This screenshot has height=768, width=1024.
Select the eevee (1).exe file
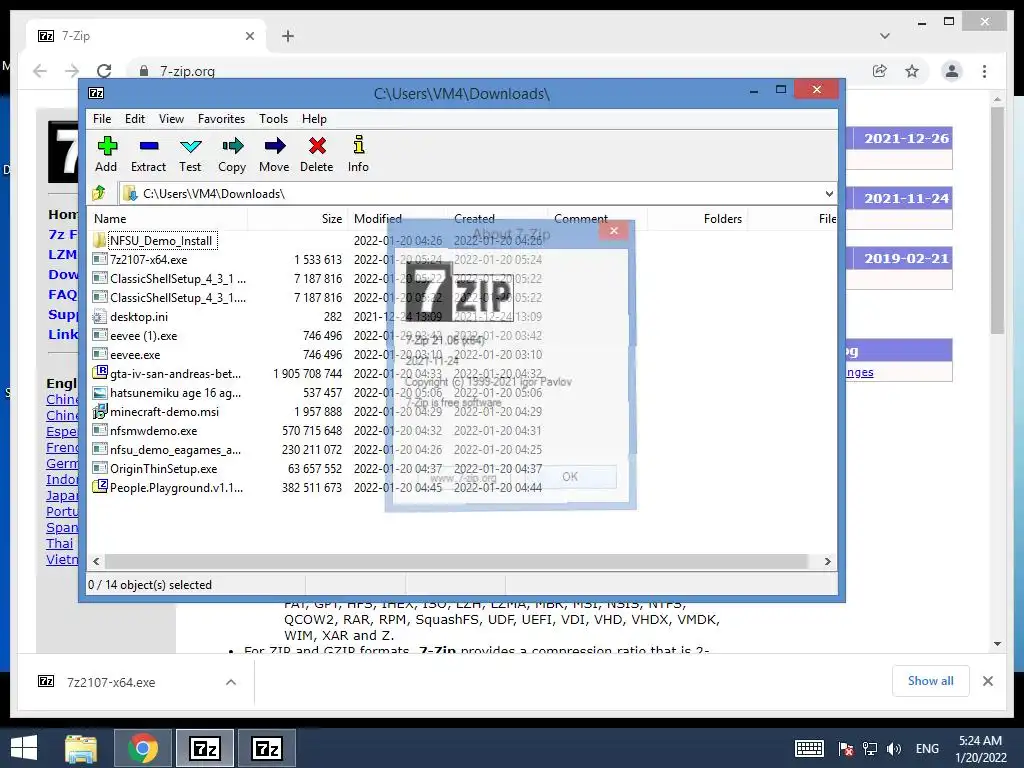click(x=144, y=336)
